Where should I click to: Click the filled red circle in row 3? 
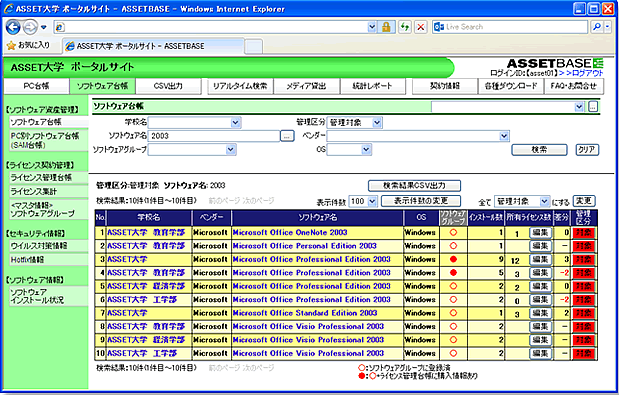[453, 259]
